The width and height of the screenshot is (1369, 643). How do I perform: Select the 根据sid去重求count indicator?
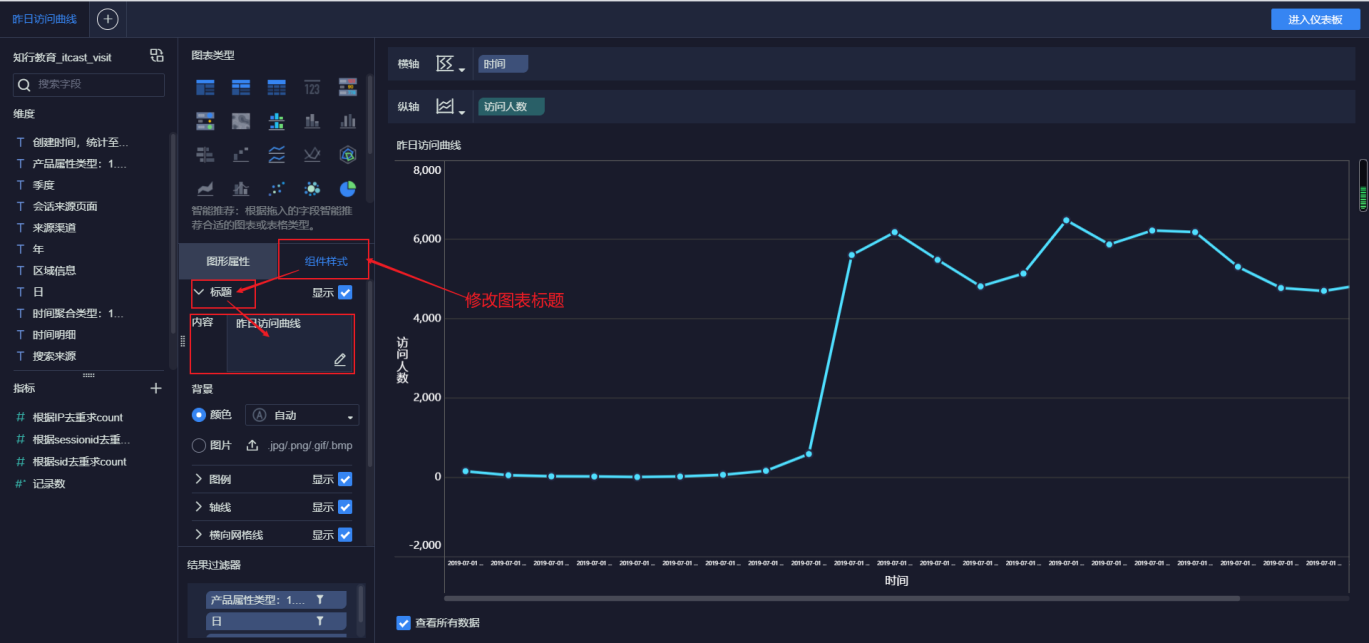pos(80,462)
